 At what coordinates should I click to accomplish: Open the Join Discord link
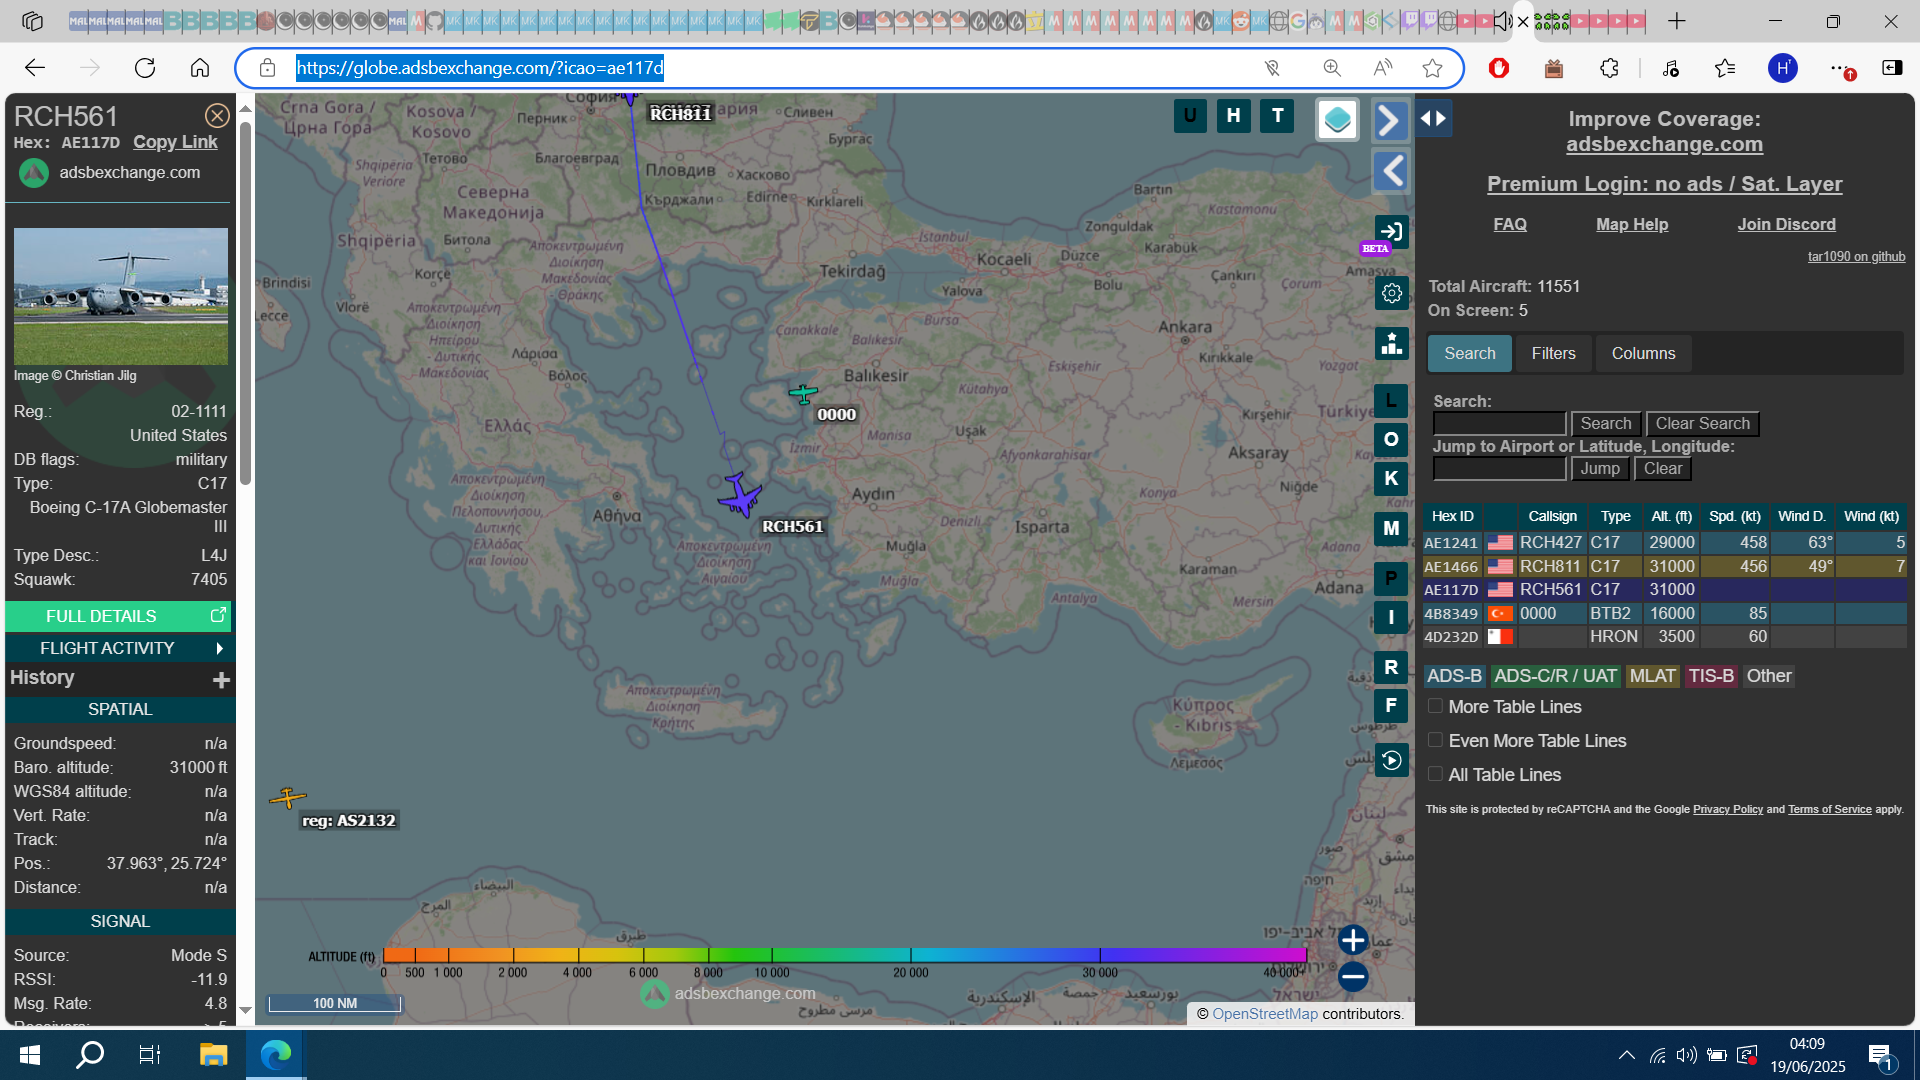[x=1786, y=225]
